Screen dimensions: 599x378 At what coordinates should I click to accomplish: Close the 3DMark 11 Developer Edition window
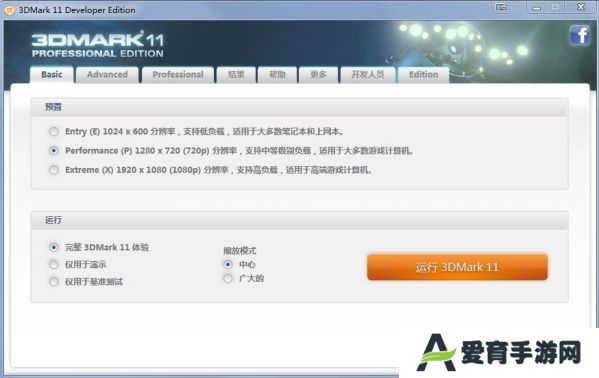(581, 7)
